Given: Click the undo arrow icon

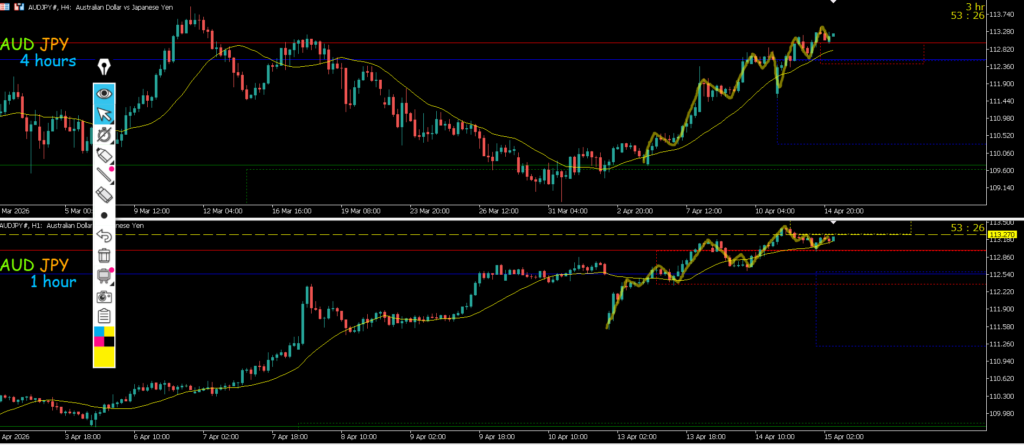Looking at the screenshot, I should [x=104, y=236].
